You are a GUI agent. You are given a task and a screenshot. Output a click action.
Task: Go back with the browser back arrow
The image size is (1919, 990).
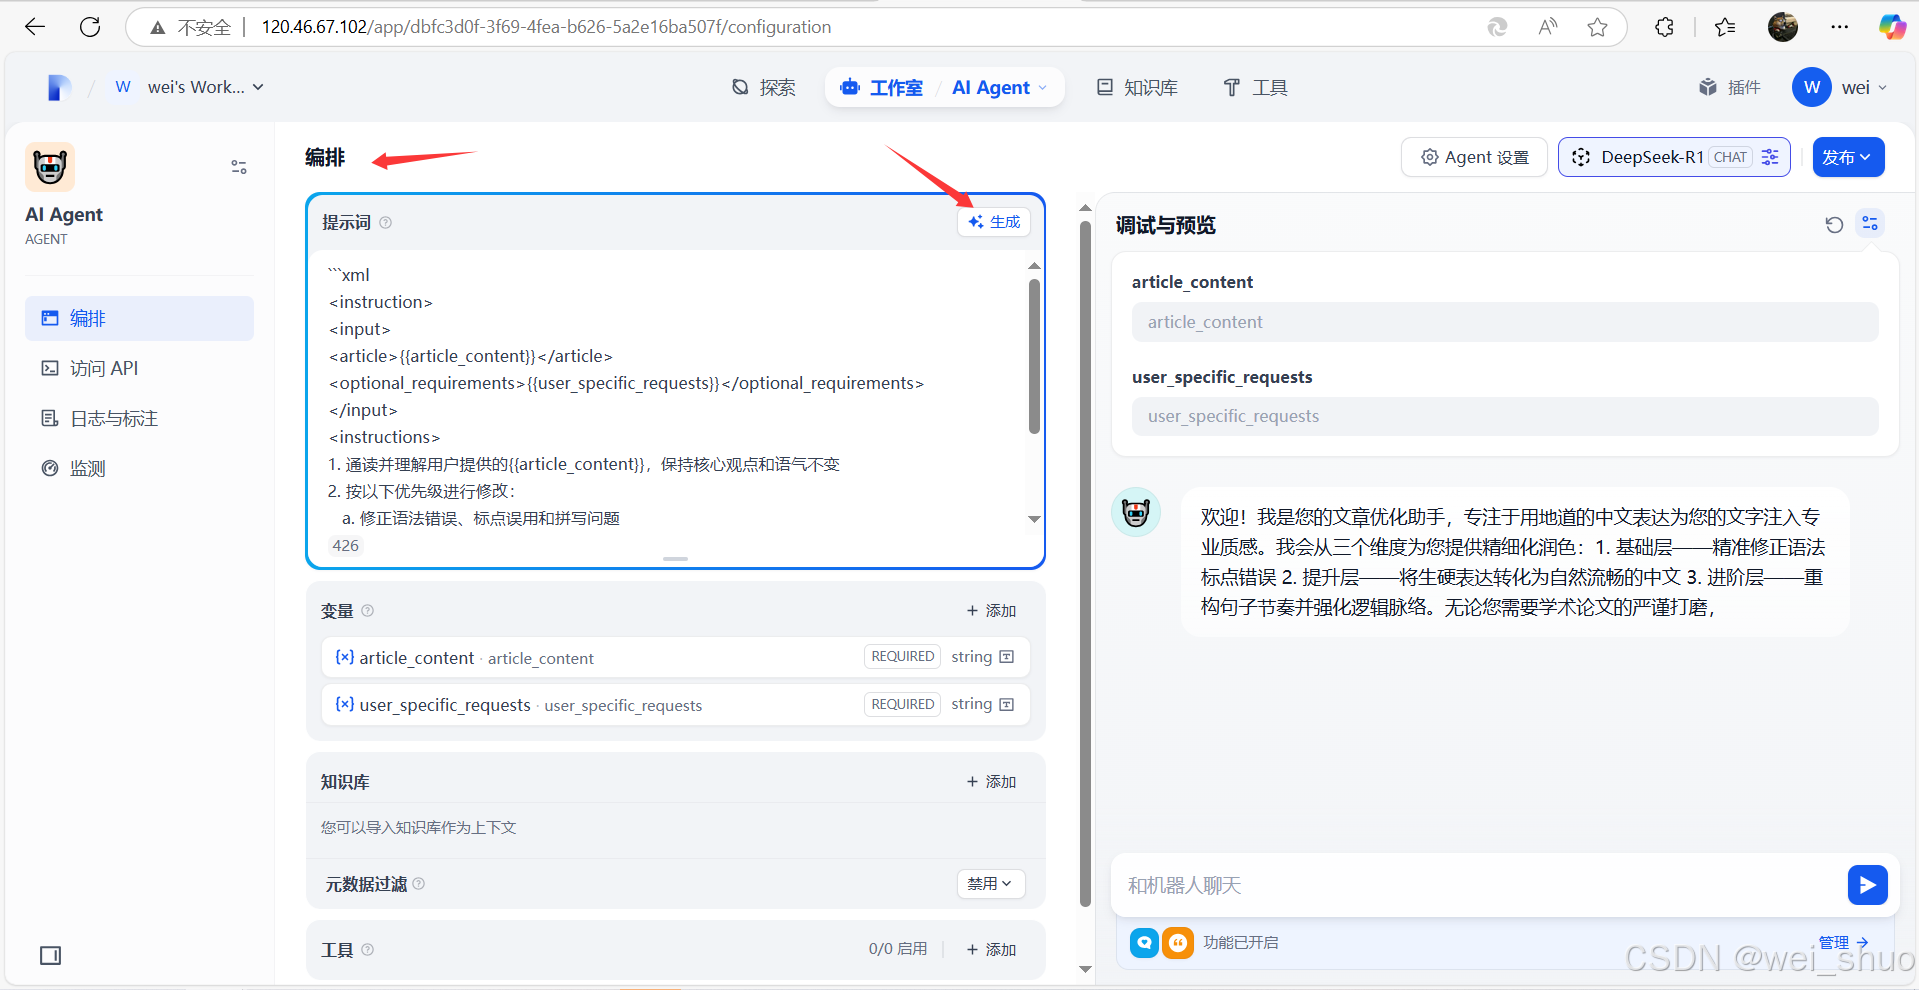(35, 27)
